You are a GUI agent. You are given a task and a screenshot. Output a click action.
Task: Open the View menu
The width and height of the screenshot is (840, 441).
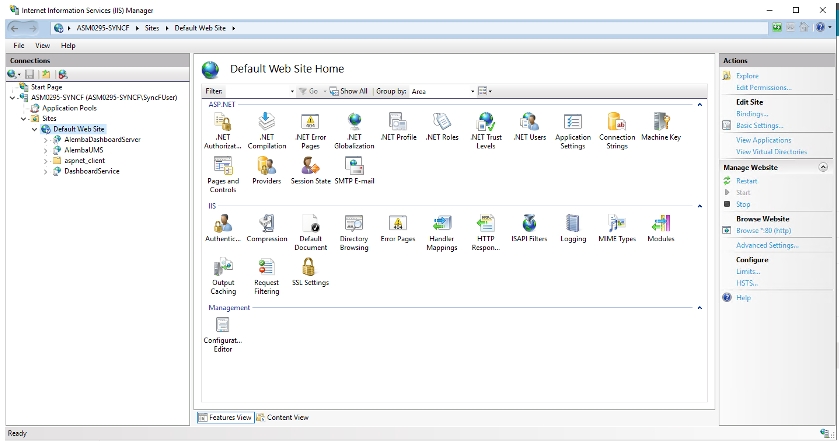(43, 45)
